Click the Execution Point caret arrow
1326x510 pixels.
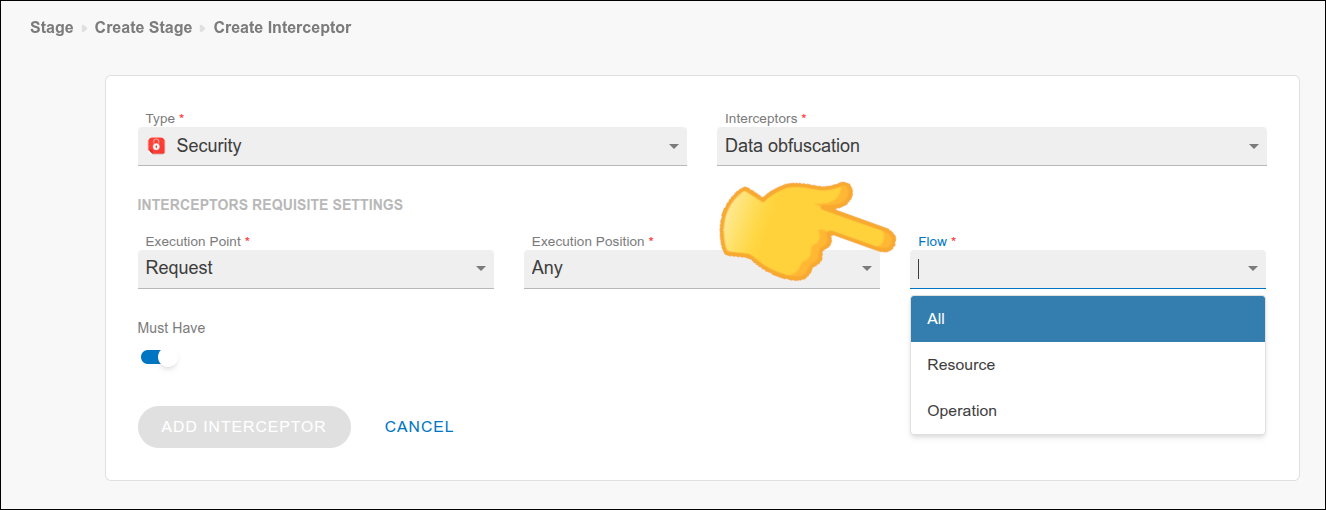pos(480,269)
